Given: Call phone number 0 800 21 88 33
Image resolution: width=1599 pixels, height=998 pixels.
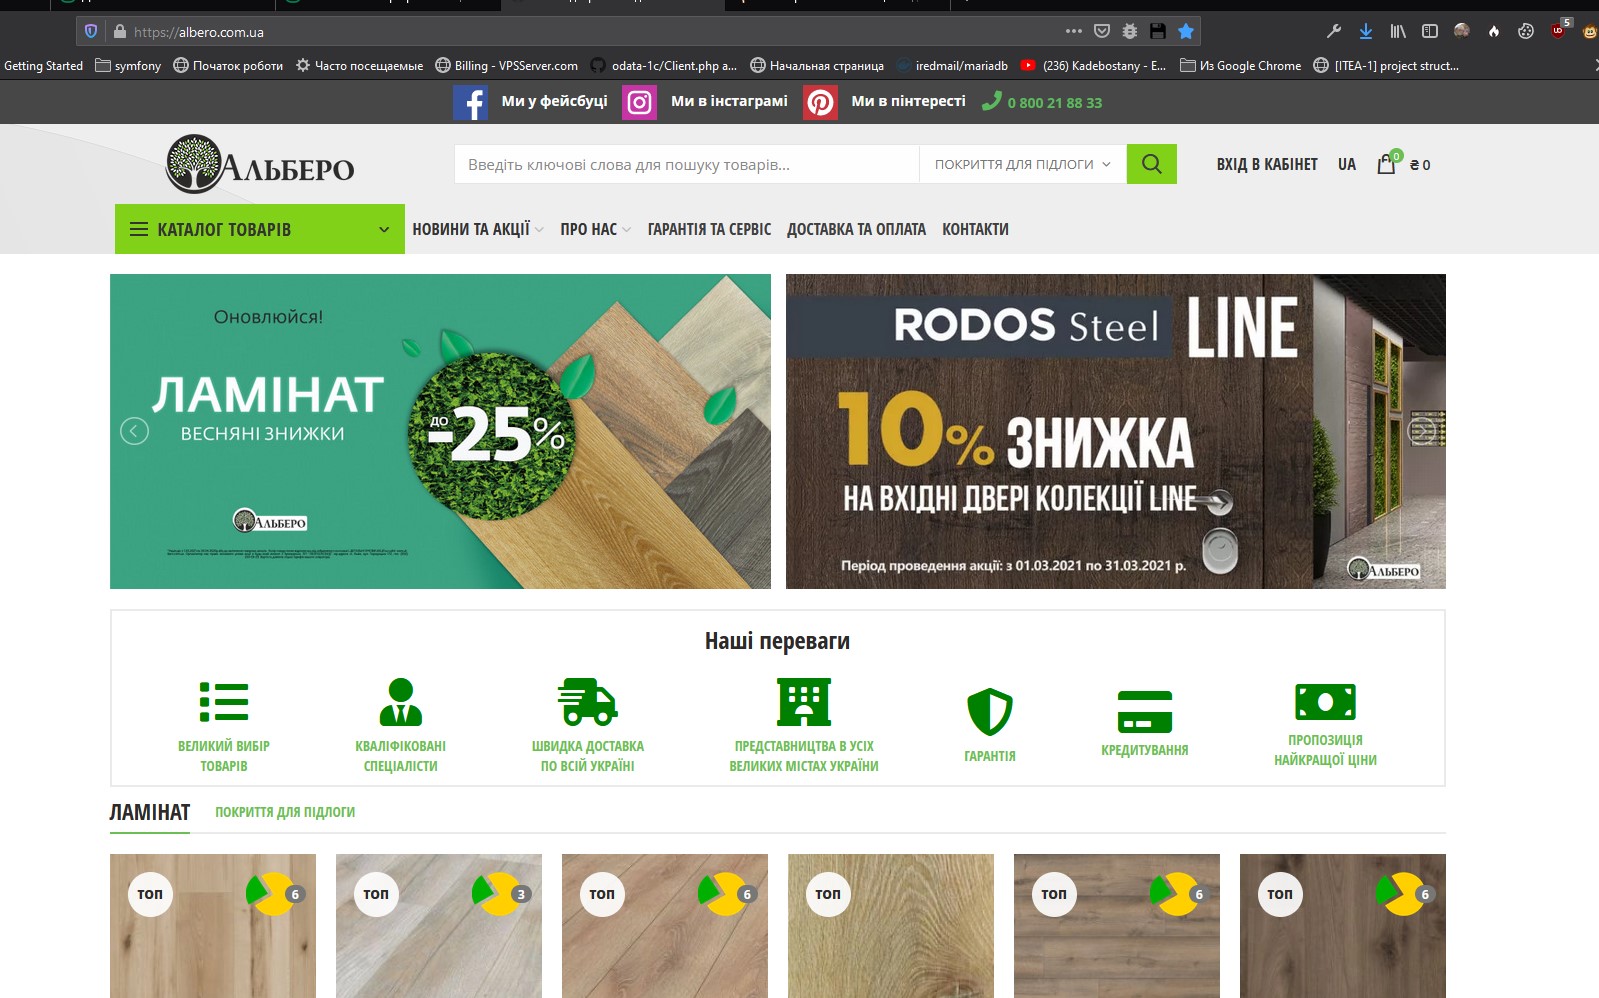Looking at the screenshot, I should pyautogui.click(x=1054, y=103).
